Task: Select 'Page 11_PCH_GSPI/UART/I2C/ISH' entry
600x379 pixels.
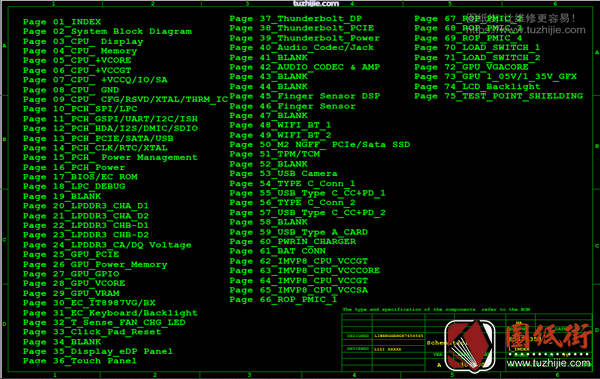Action: click(x=111, y=119)
